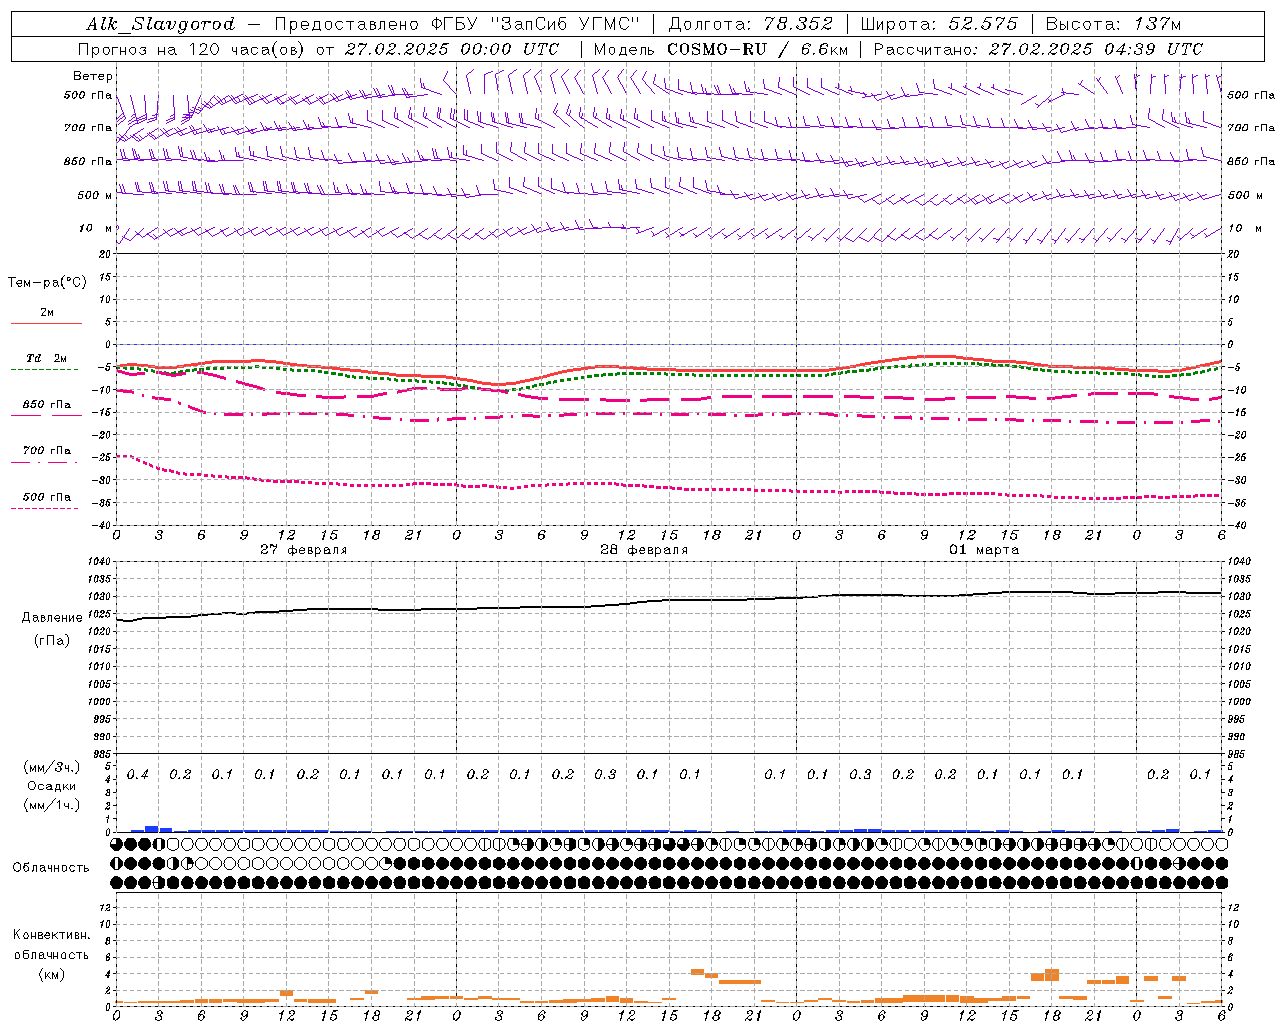Image resolution: width=1280 pixels, height=1024 pixels.
Task: Click 'Предоставлено ФГБУ "ЗапСиб УГМС"' provider text
Action: click(456, 24)
